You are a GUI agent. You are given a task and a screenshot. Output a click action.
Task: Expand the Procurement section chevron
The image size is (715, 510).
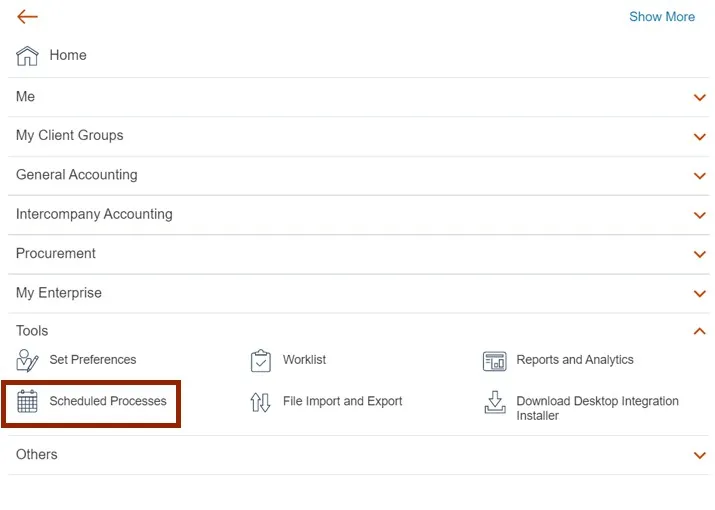point(700,254)
